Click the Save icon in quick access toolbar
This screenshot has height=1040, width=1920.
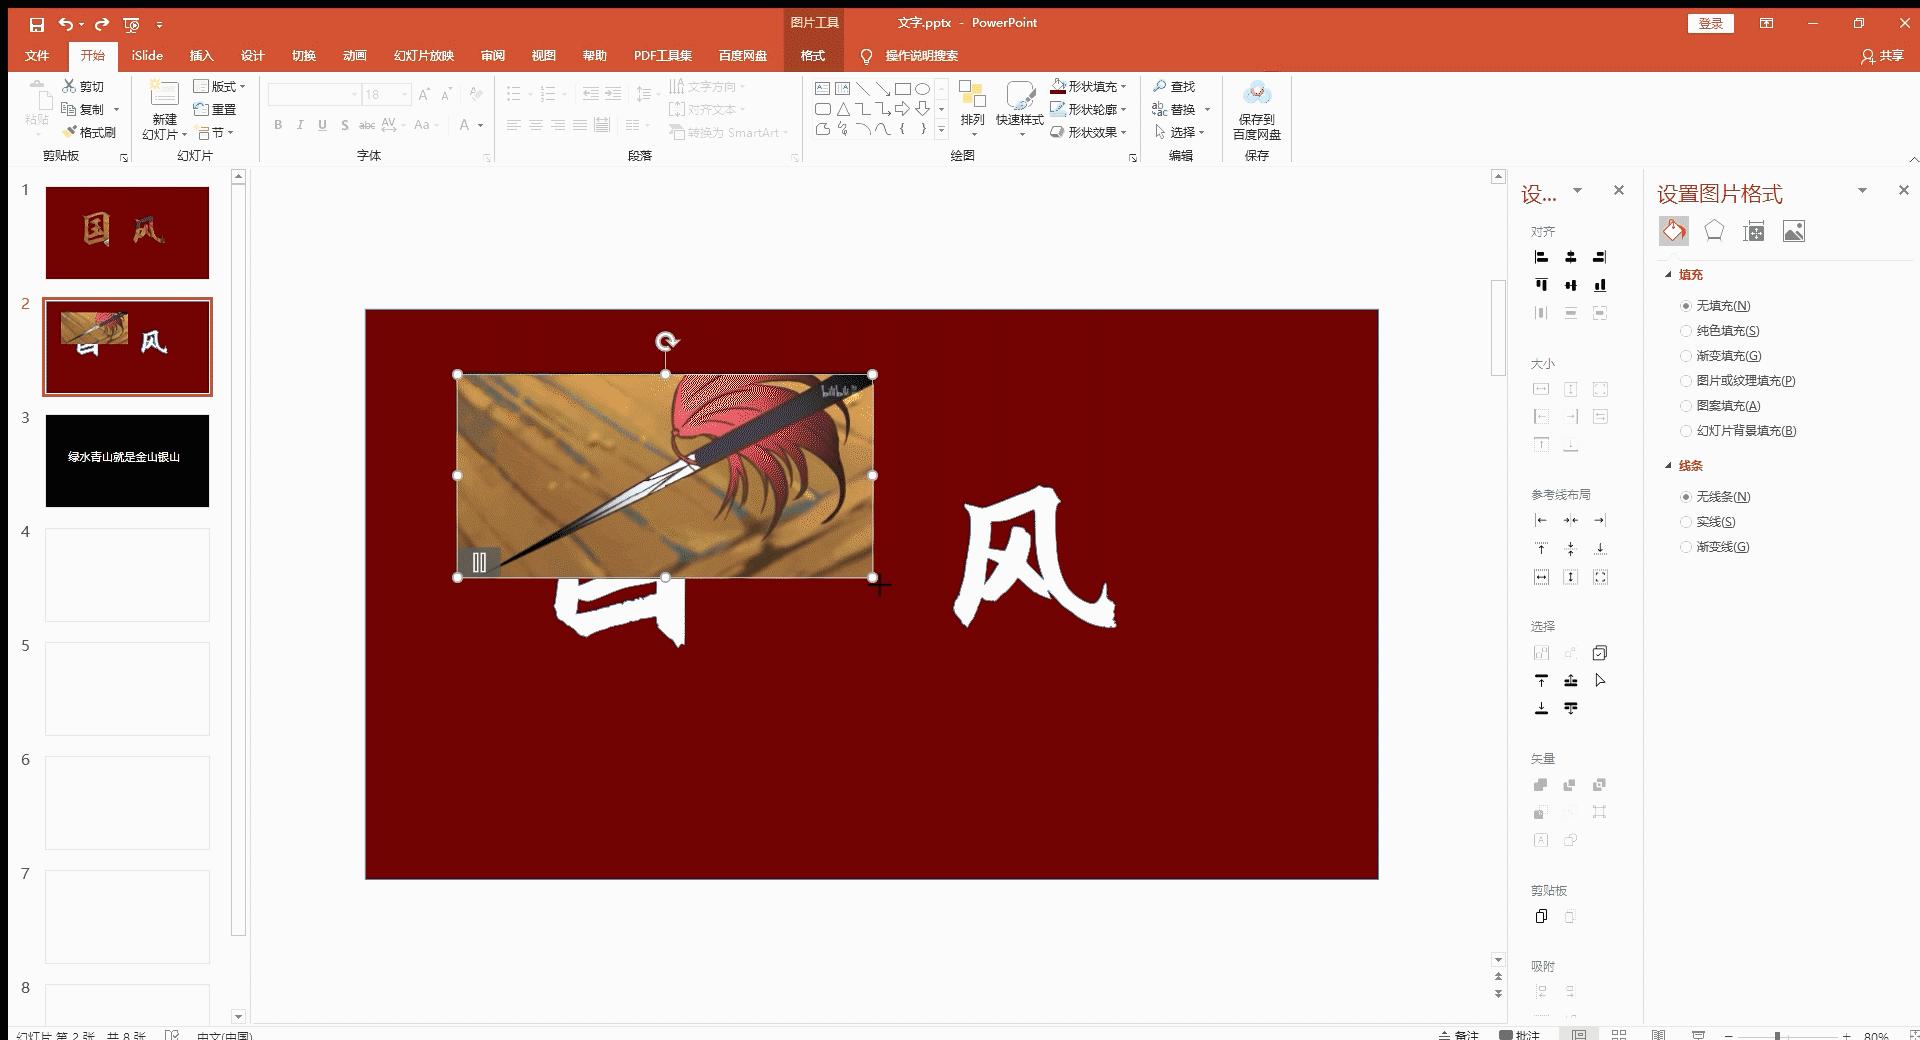(x=37, y=24)
